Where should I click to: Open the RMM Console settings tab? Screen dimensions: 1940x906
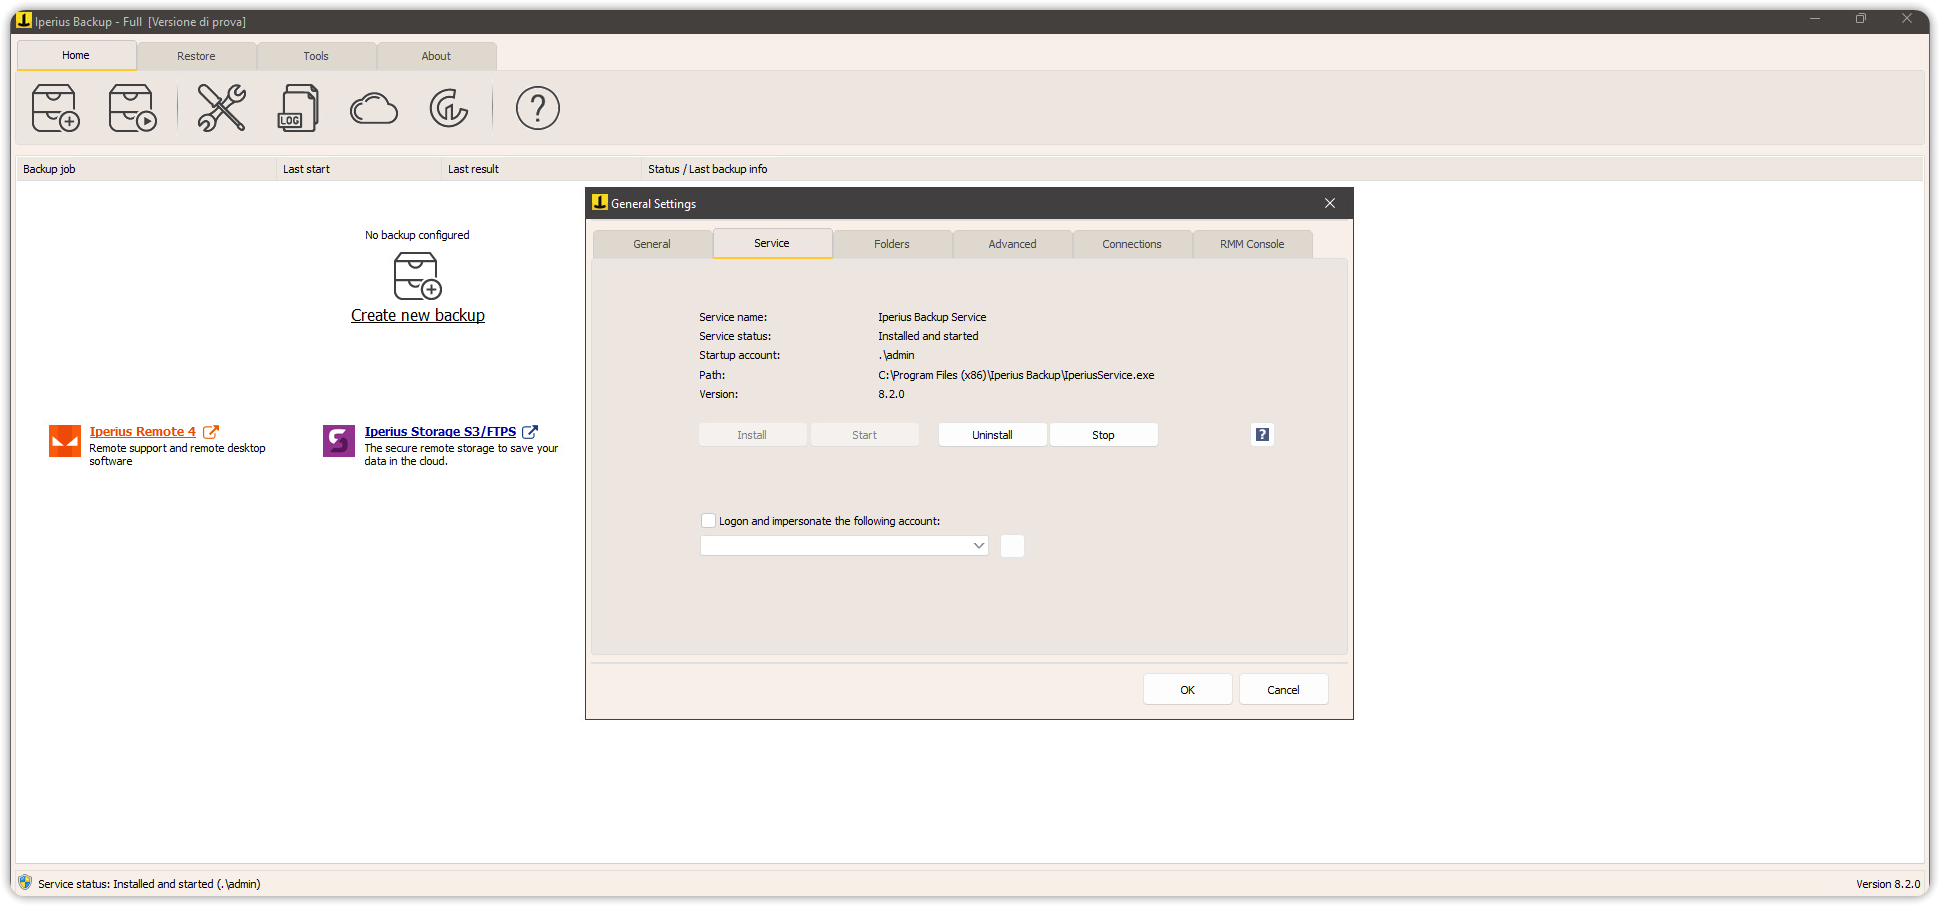pyautogui.click(x=1252, y=244)
